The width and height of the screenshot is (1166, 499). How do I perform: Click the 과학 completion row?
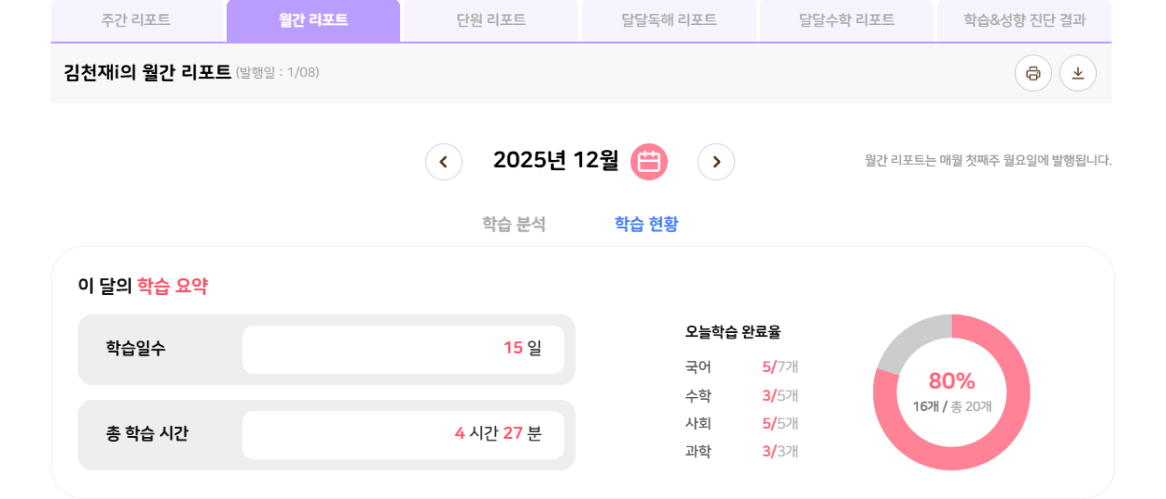(741, 451)
